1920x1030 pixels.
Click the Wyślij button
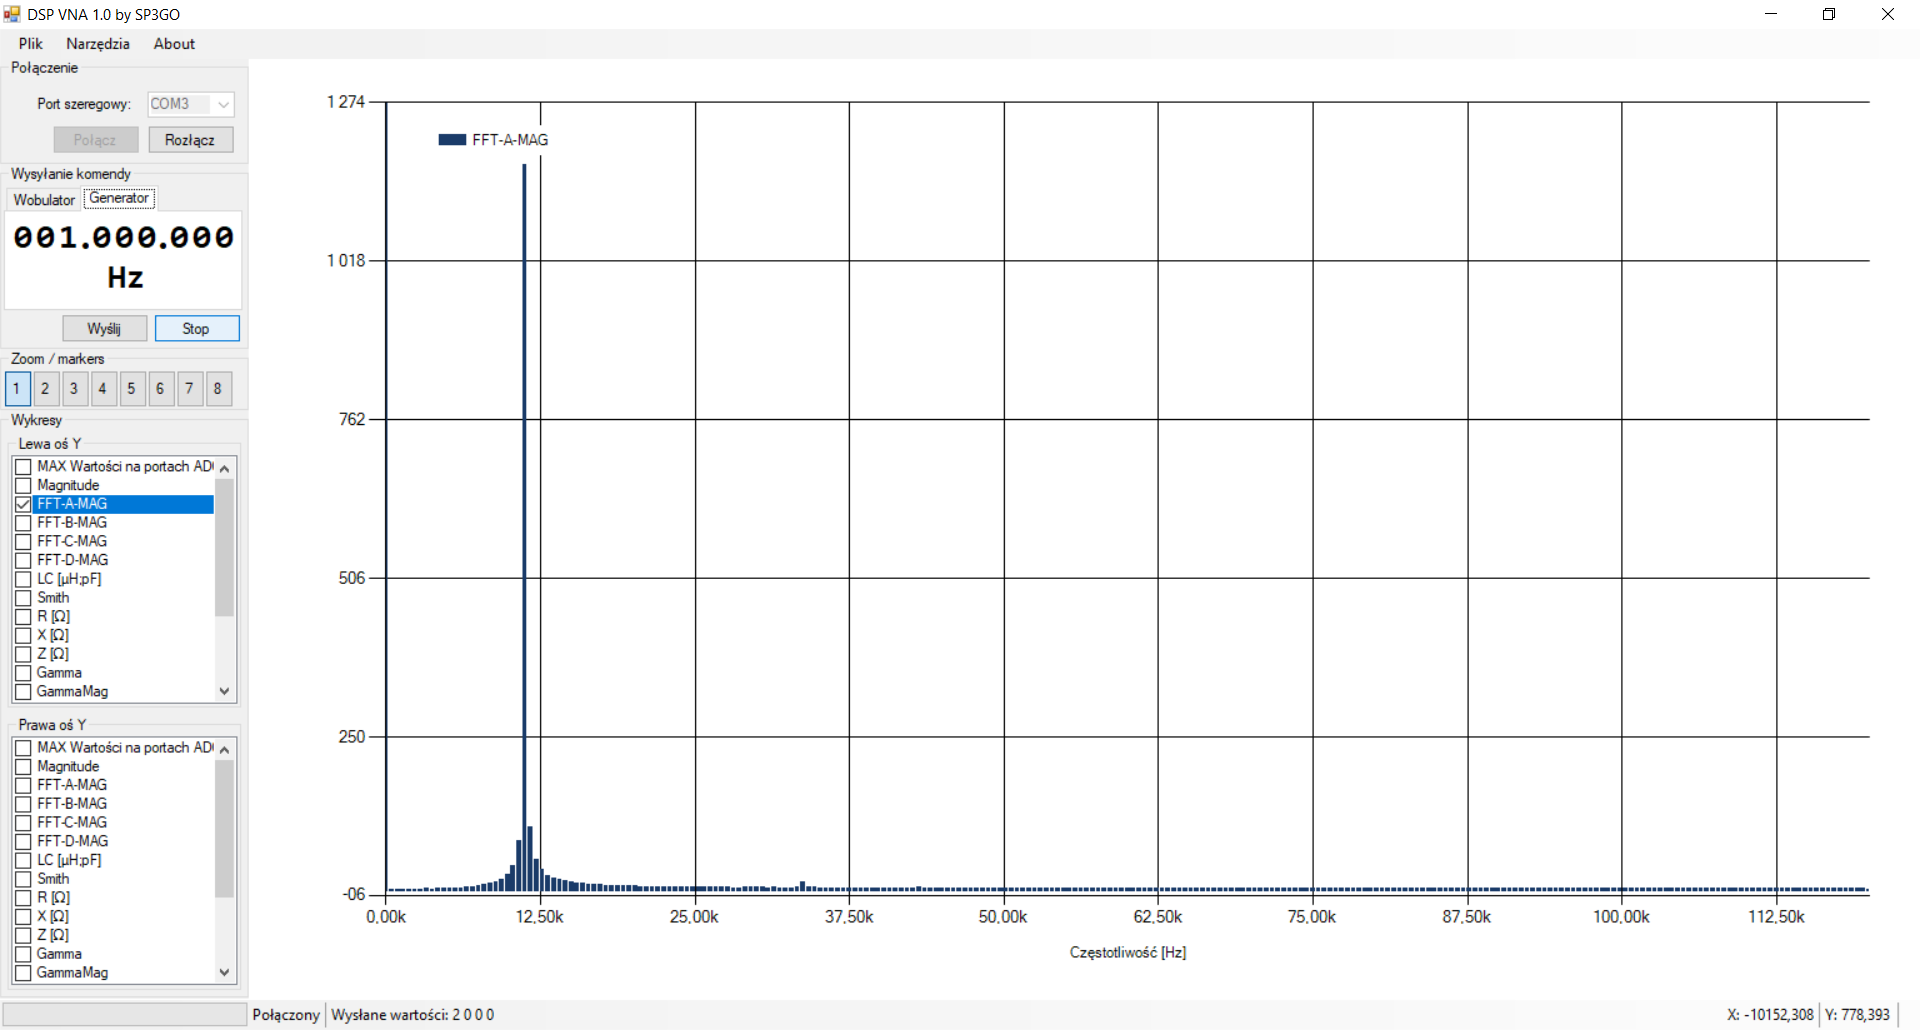tap(104, 329)
